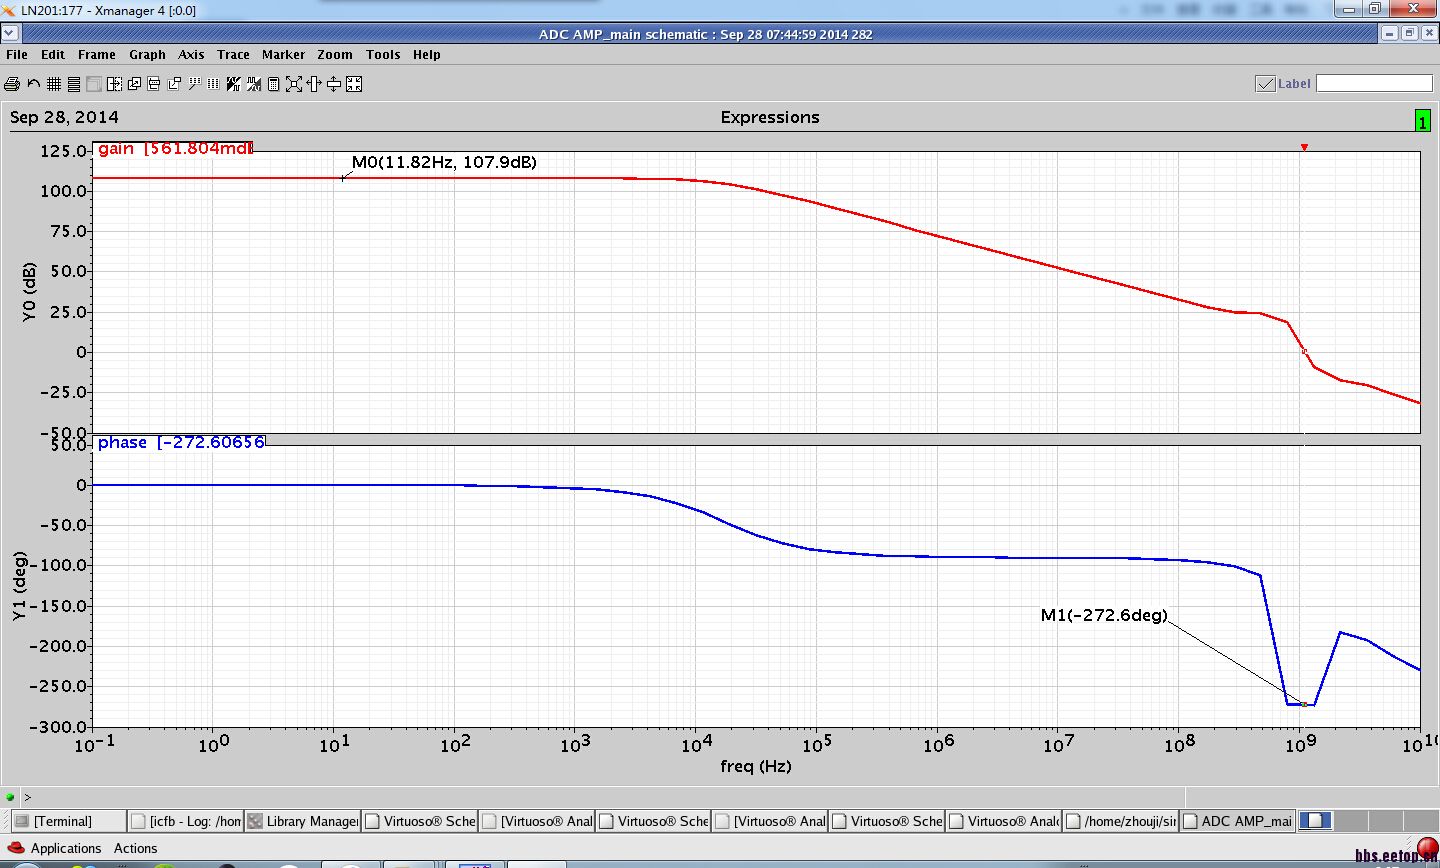1440x868 pixels.
Task: Switch to the ADC AMP_main taskbar window
Action: pyautogui.click(x=1237, y=821)
